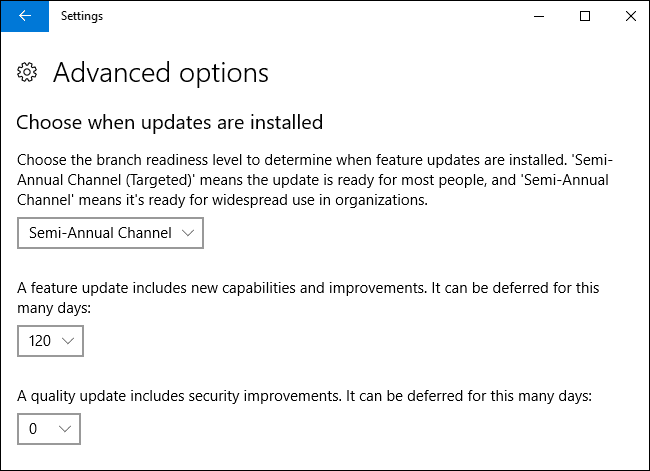Click the chevron next to 120 days
Screen dimensions: 650x471
coord(68,341)
